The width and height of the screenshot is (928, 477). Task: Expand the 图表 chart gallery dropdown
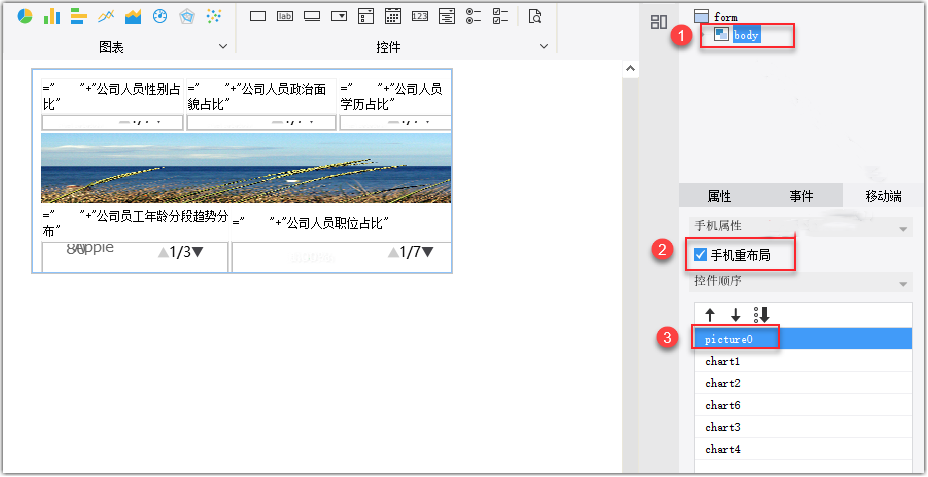pos(223,47)
